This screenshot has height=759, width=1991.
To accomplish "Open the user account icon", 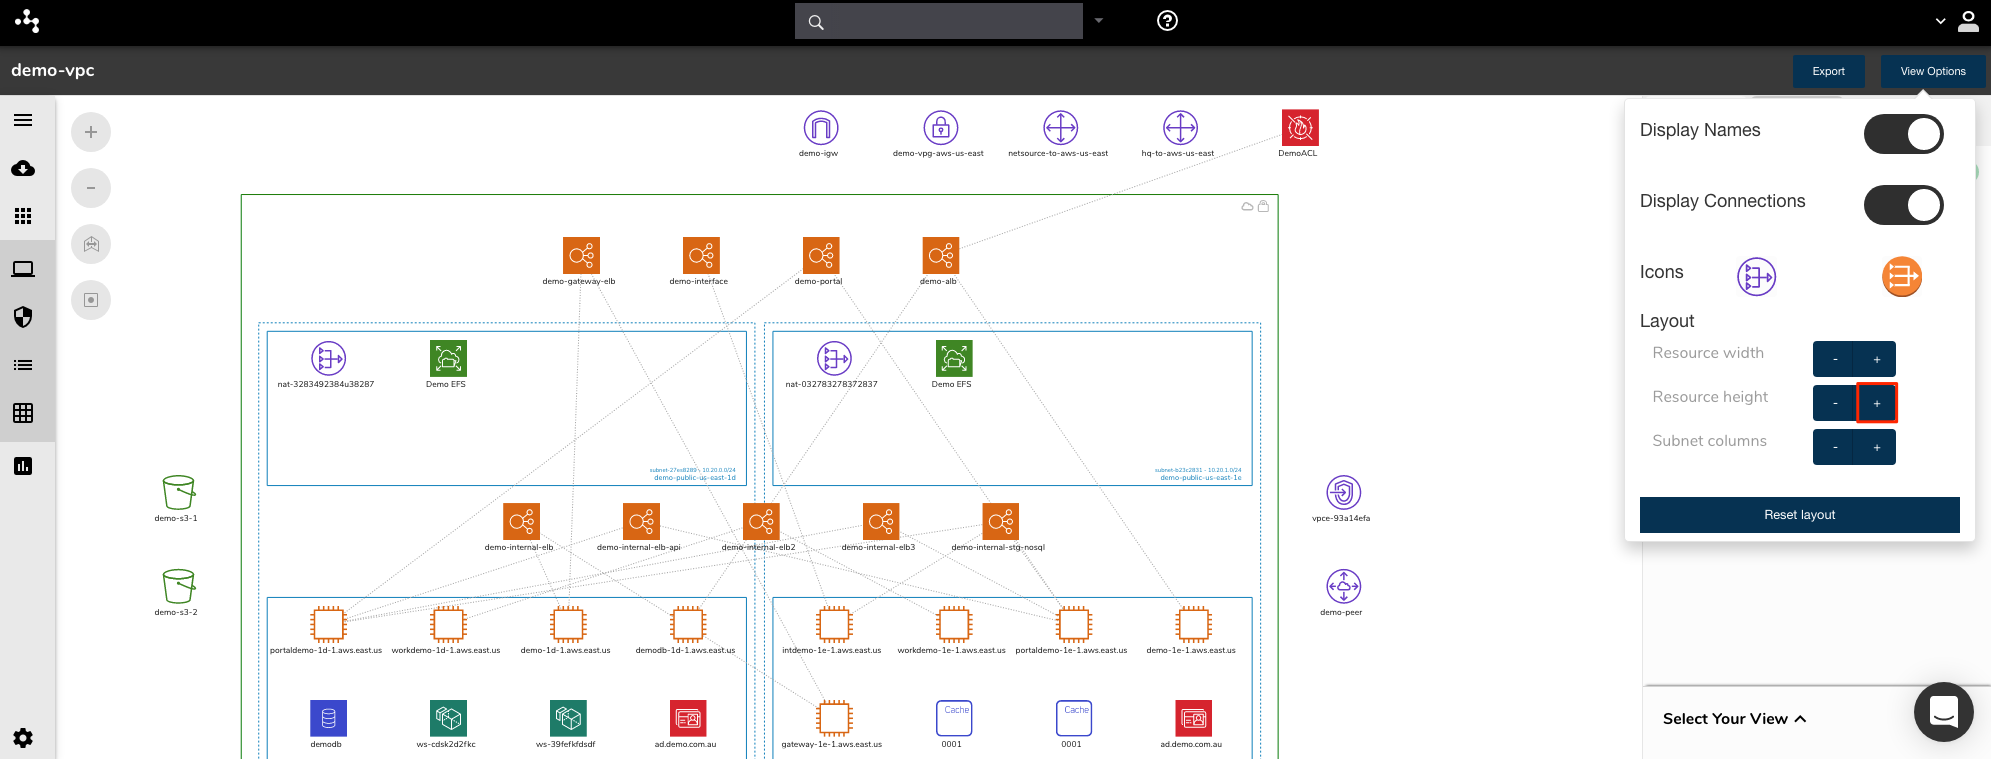I will point(1968,21).
